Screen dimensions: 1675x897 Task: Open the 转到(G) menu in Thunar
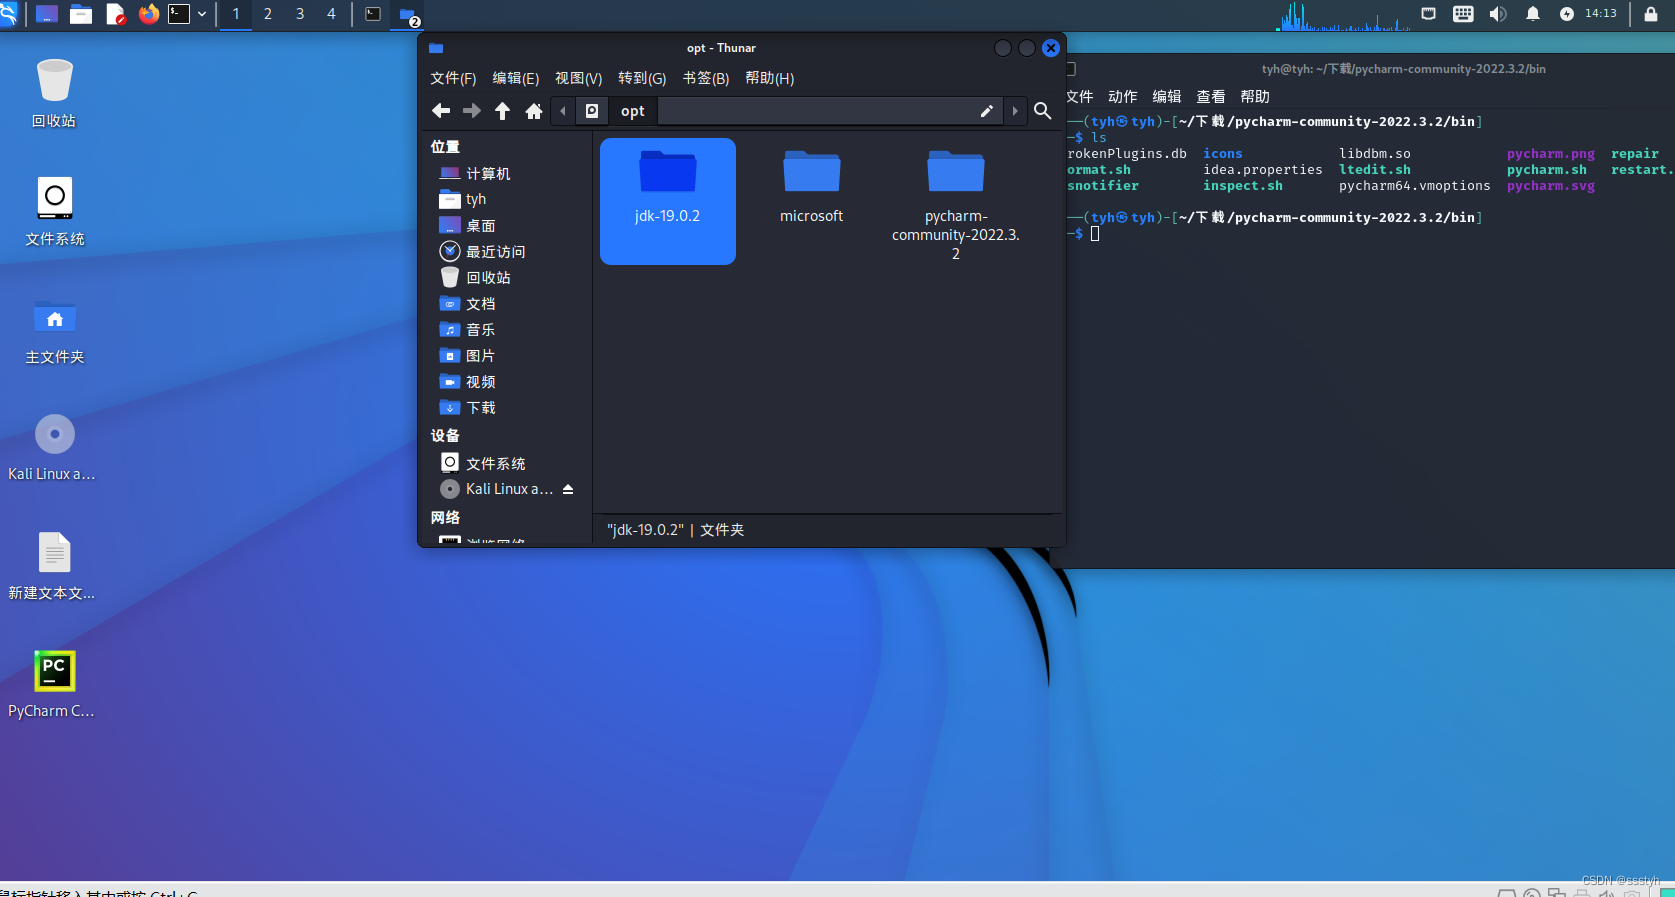tap(642, 78)
